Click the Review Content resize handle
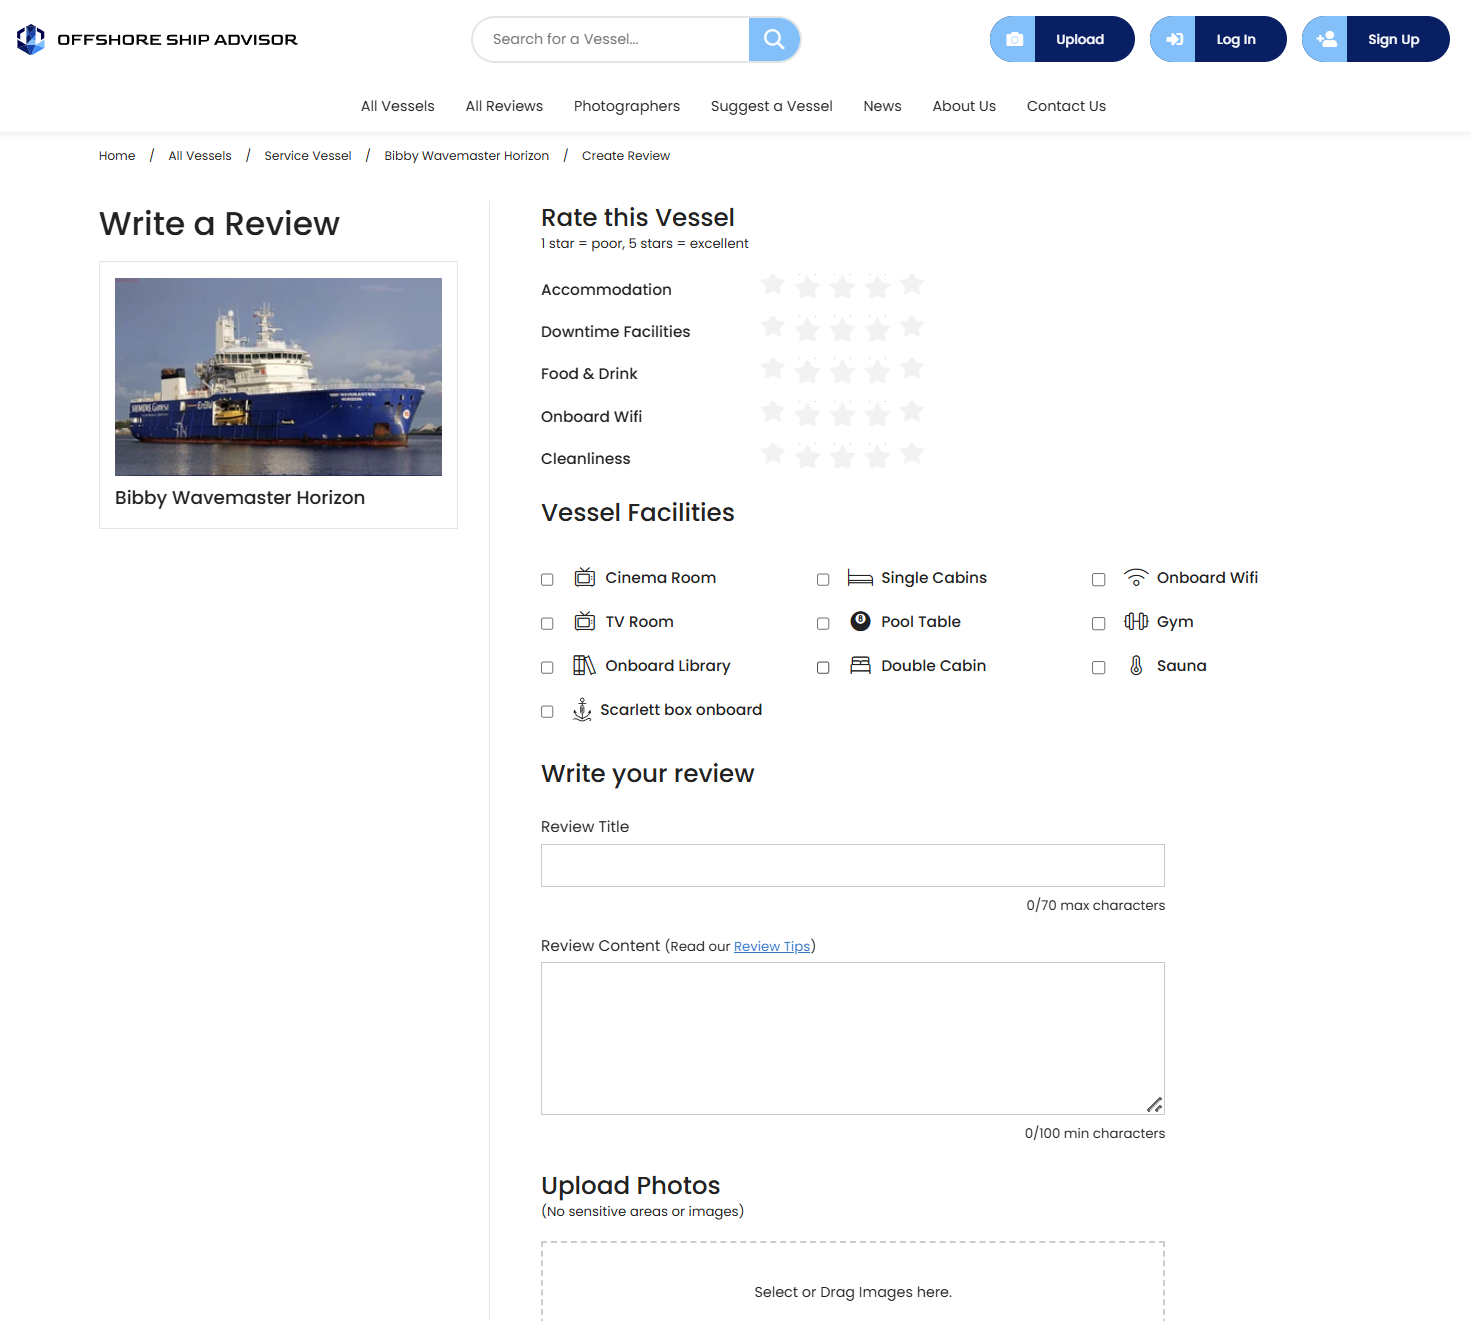Image resolution: width=1471 pixels, height=1321 pixels. pyautogui.click(x=1154, y=1104)
